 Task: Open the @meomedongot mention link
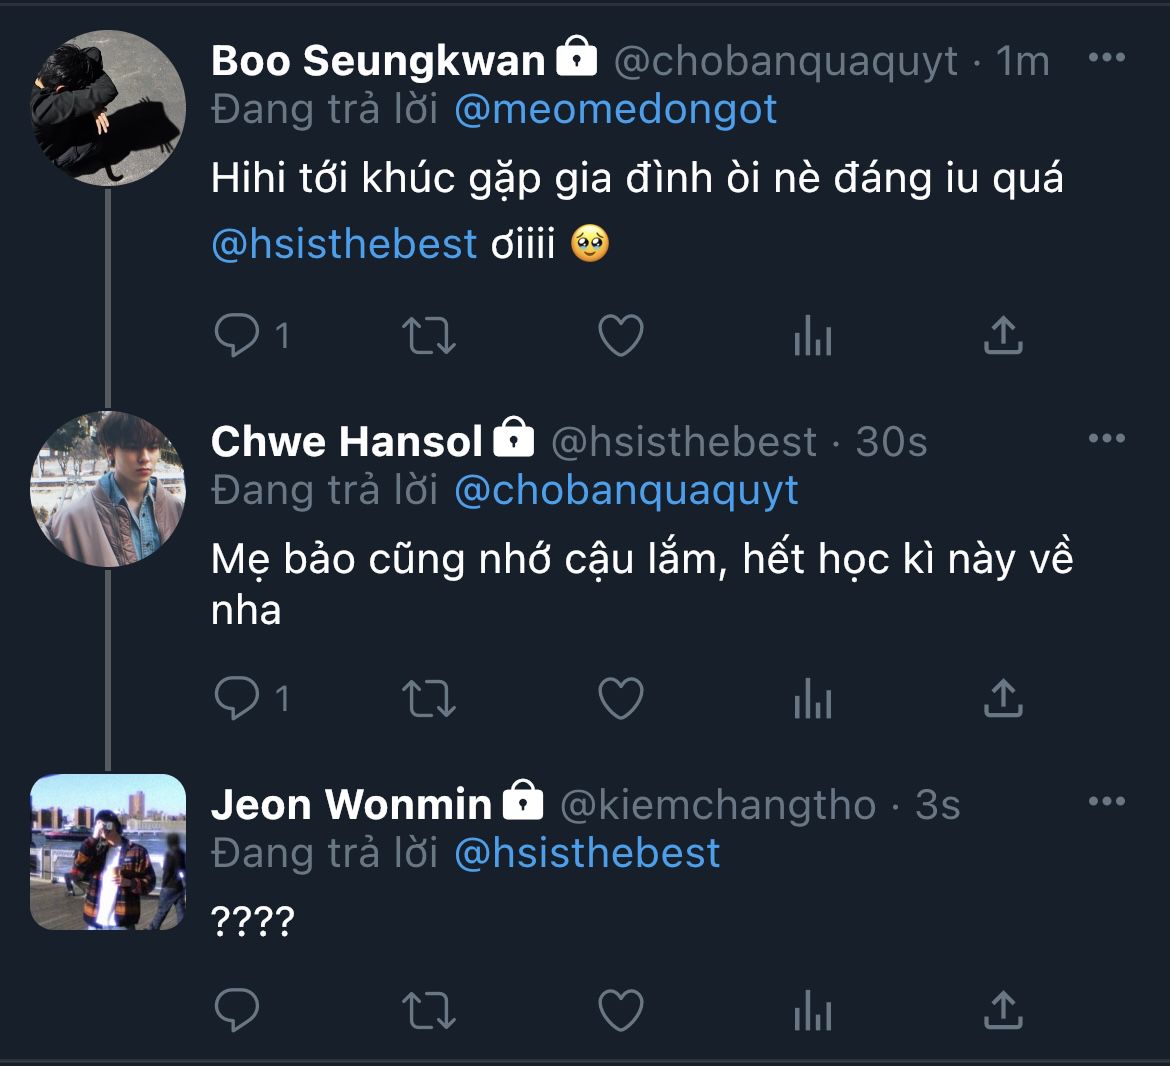[615, 110]
